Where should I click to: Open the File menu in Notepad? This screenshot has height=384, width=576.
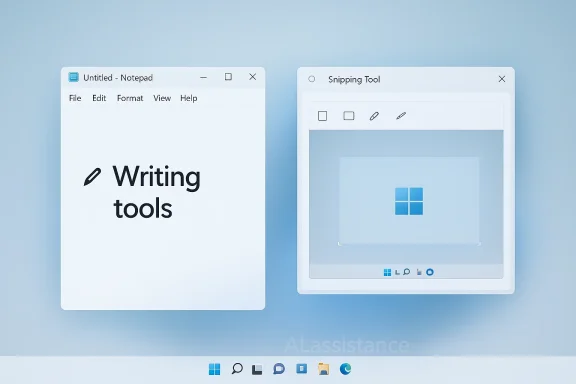click(x=75, y=98)
